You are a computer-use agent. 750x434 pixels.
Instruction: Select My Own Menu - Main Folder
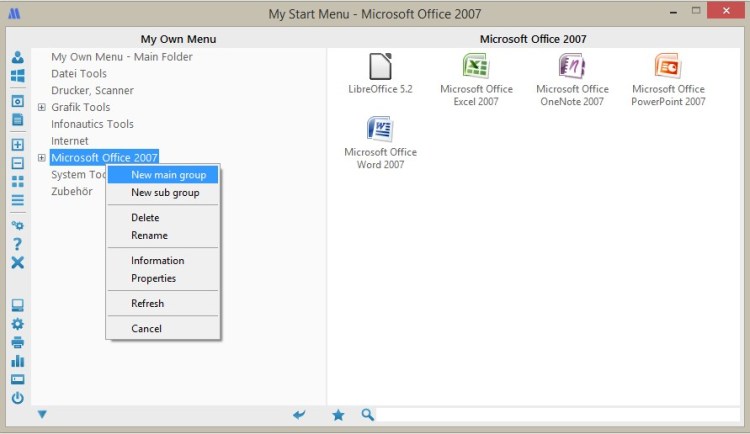pyautogui.click(x=121, y=56)
